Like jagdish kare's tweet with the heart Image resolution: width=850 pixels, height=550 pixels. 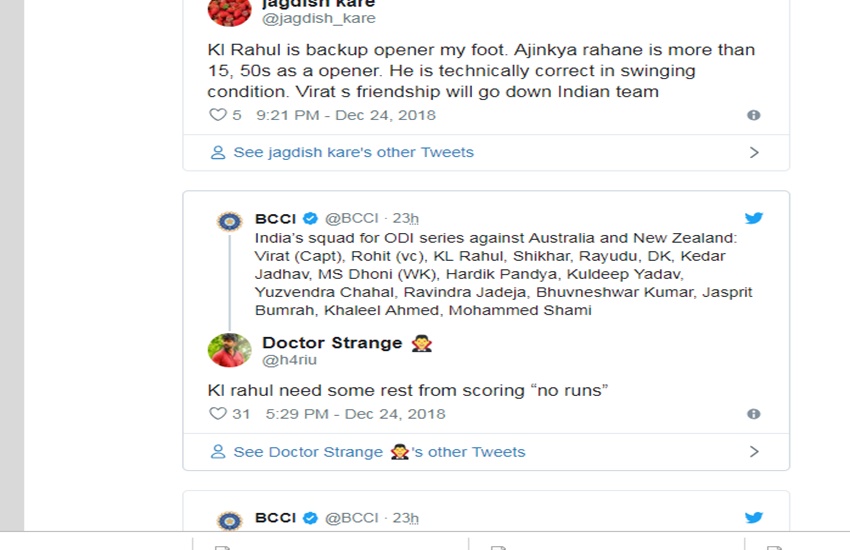tap(218, 115)
